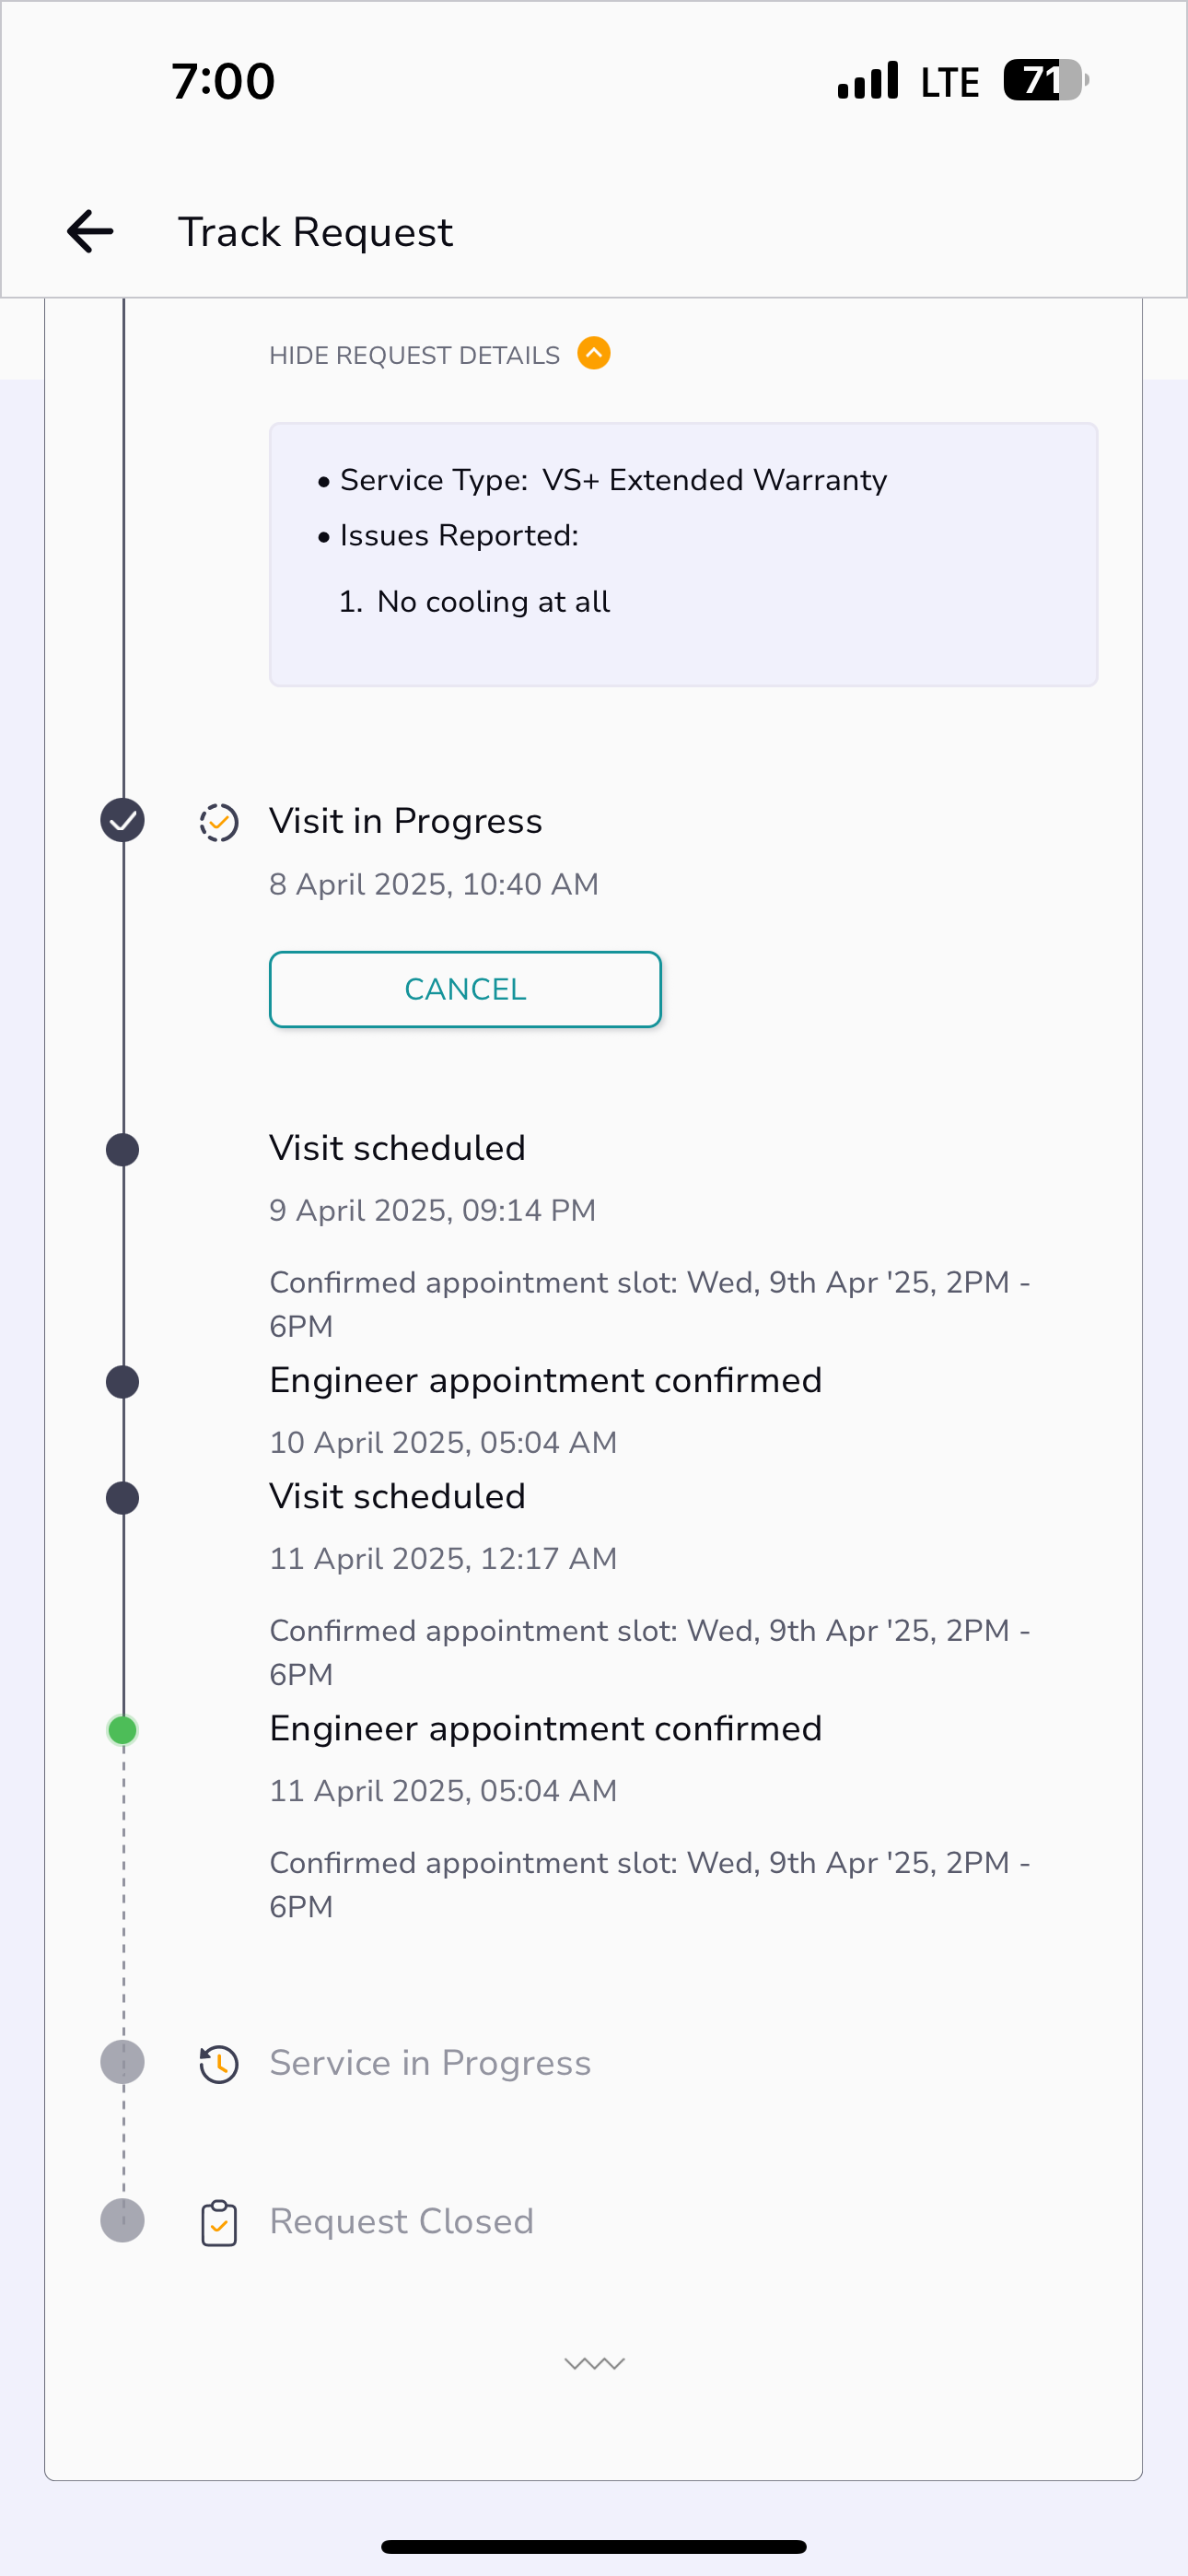
Task: Collapse details via orange chevron icon
Action: pos(594,353)
